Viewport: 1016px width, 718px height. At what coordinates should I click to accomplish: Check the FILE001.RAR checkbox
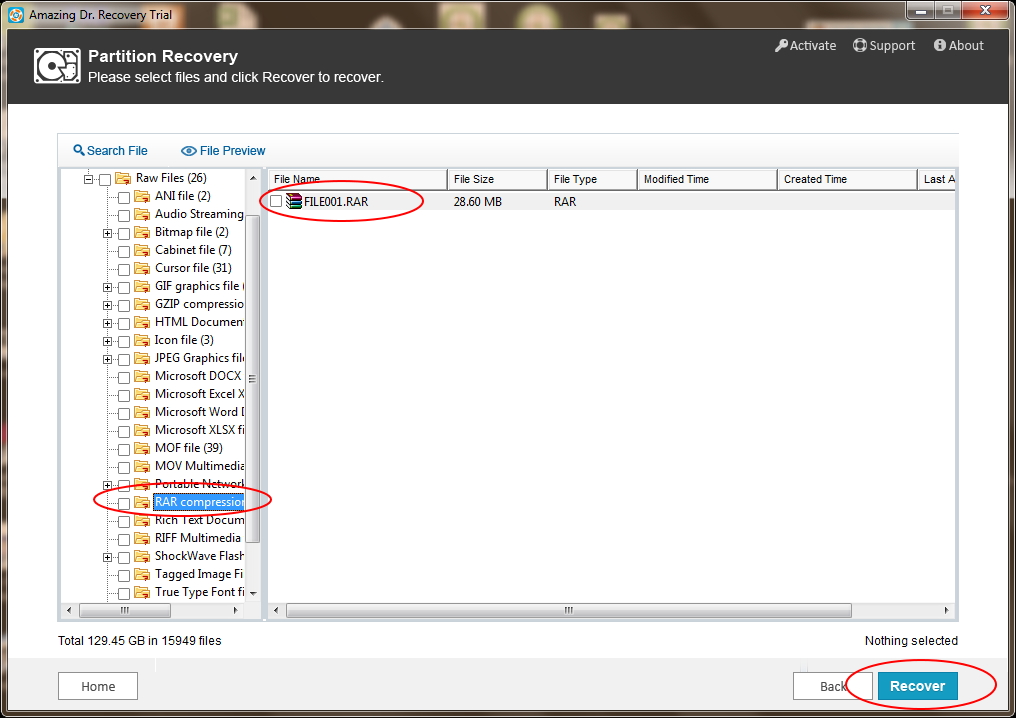pyautogui.click(x=277, y=201)
